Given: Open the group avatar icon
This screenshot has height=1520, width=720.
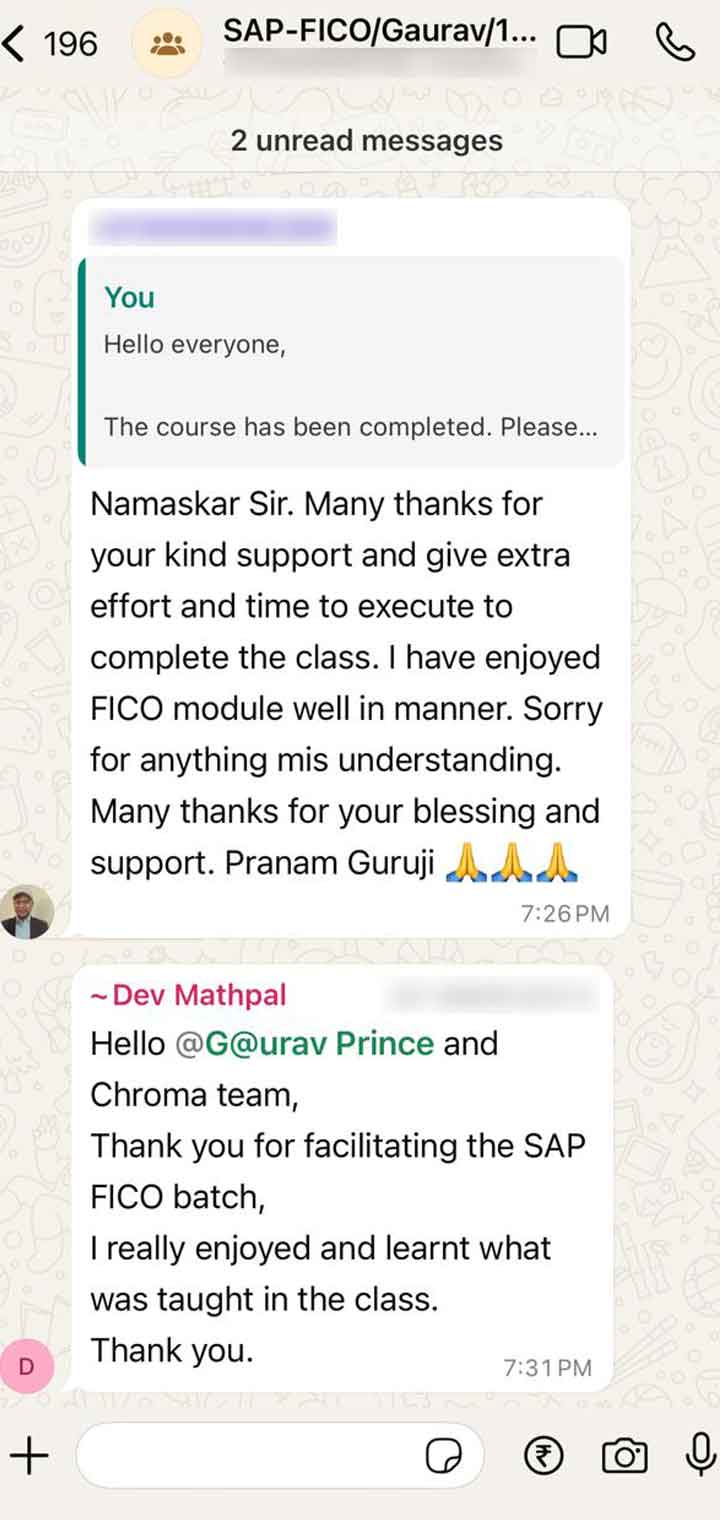Looking at the screenshot, I should click(166, 43).
